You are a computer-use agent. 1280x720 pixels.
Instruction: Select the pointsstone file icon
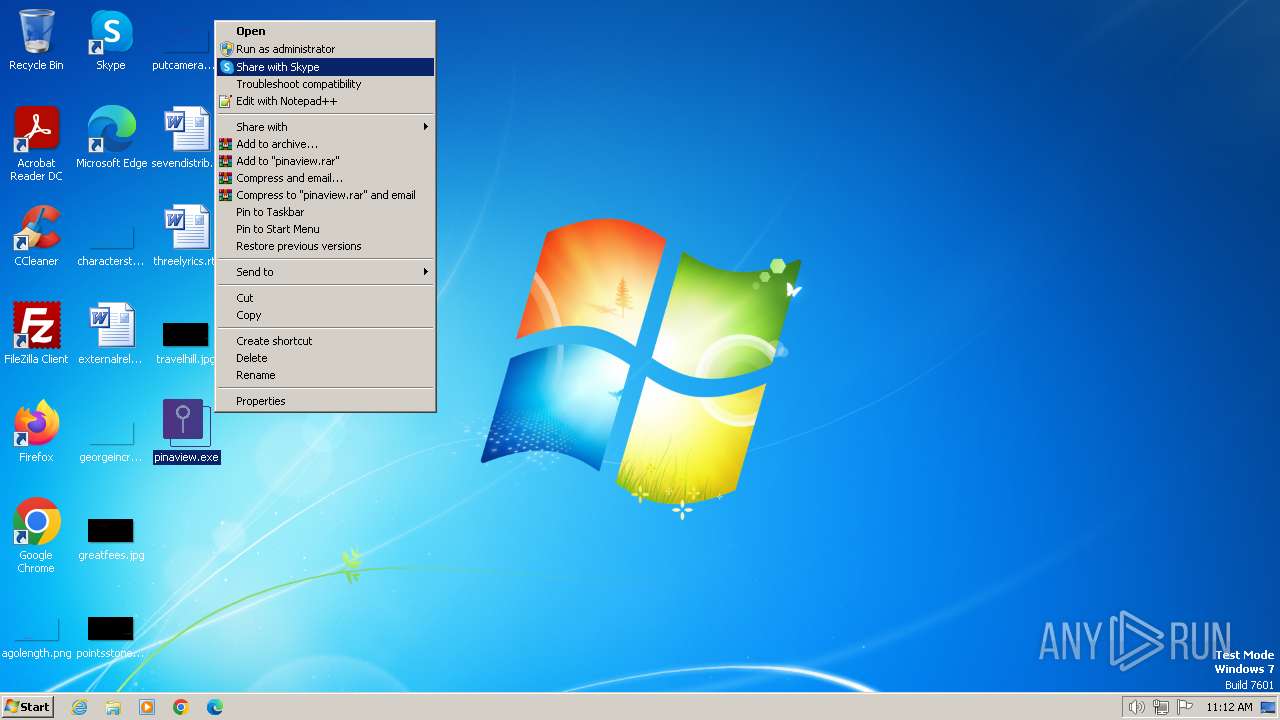click(111, 636)
